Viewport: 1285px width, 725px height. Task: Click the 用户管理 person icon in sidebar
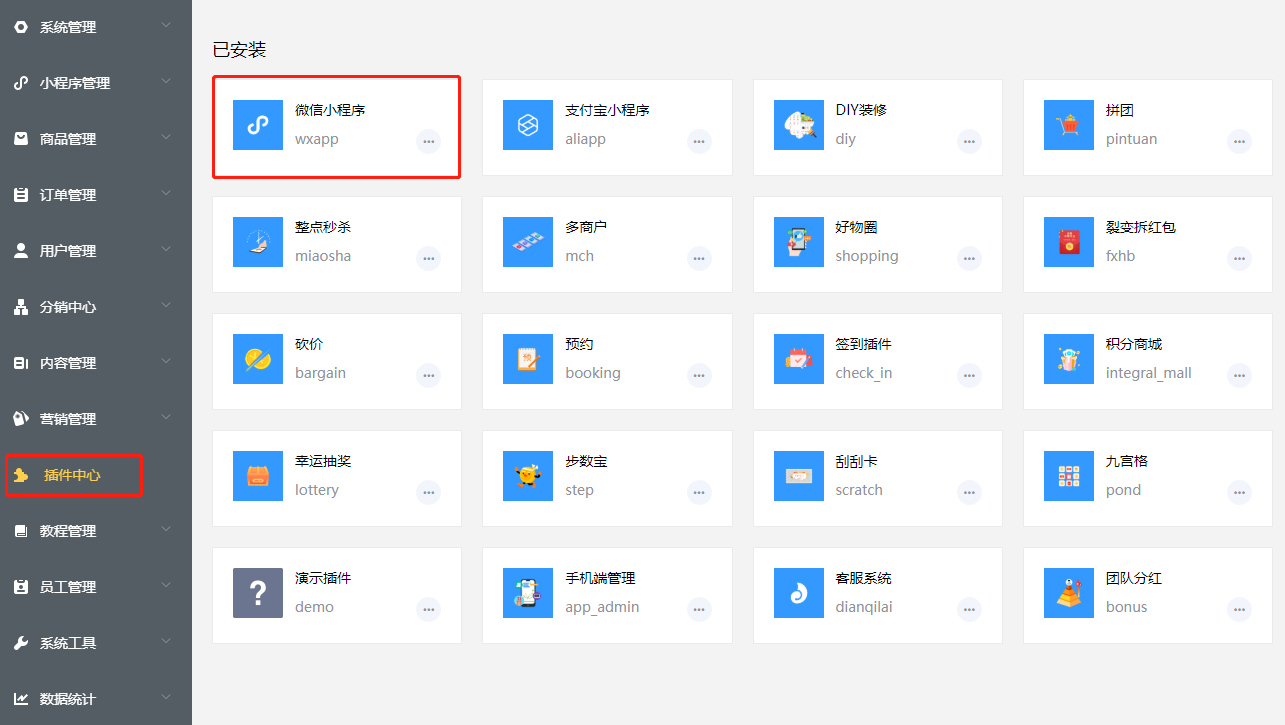click(x=21, y=251)
